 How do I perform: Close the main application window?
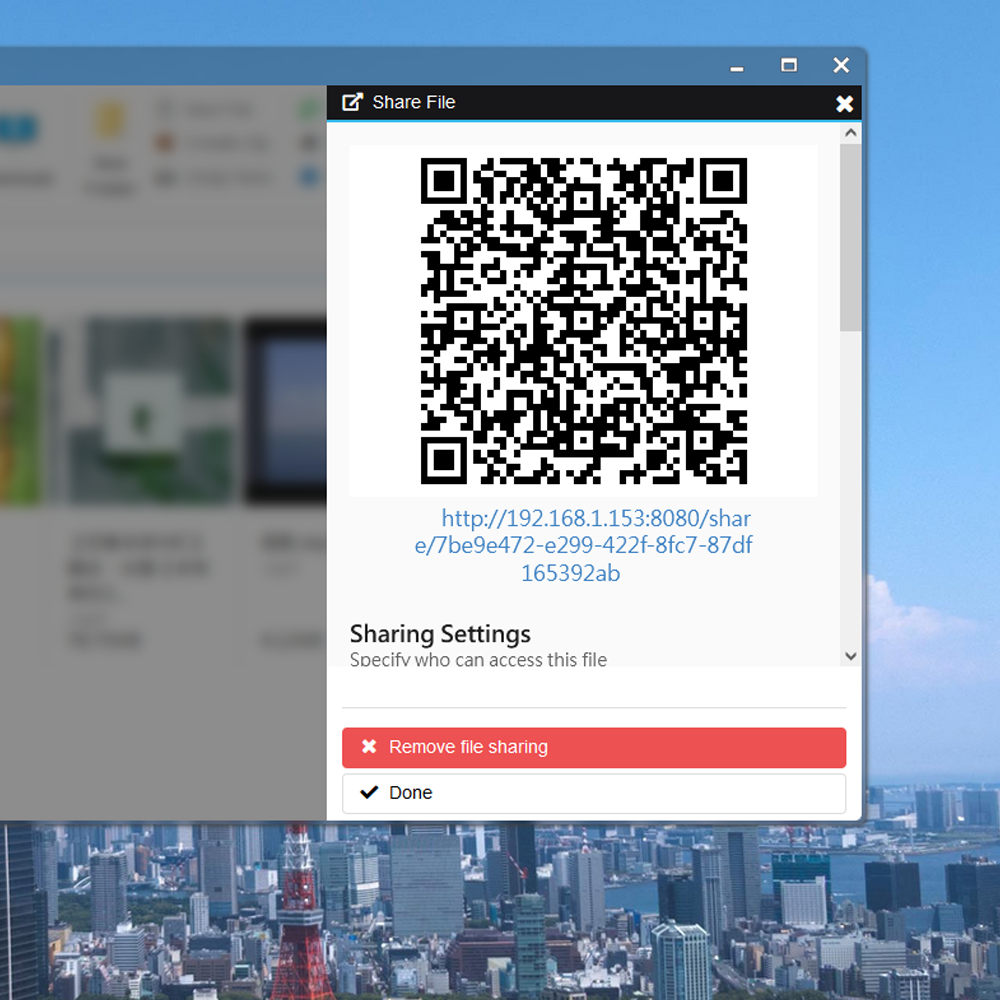point(841,66)
